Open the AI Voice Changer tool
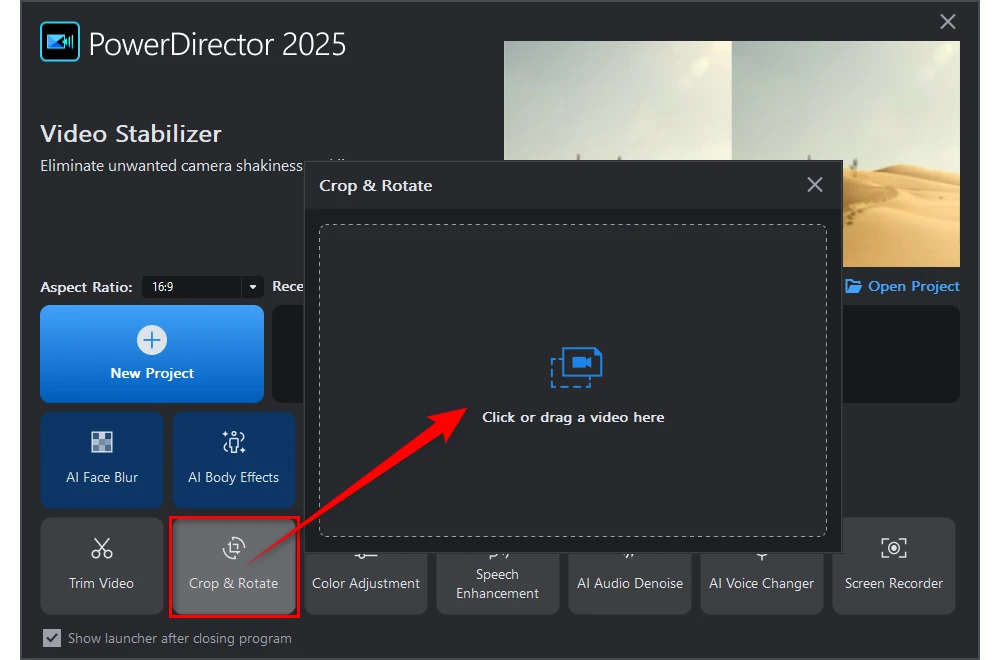The image size is (1000, 660). (761, 583)
